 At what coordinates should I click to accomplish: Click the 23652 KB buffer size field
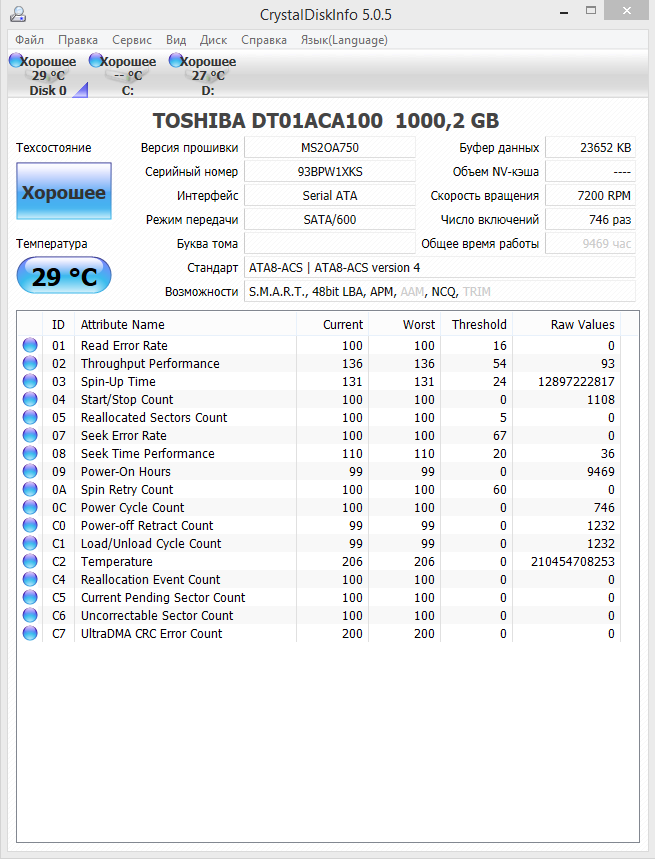590,148
